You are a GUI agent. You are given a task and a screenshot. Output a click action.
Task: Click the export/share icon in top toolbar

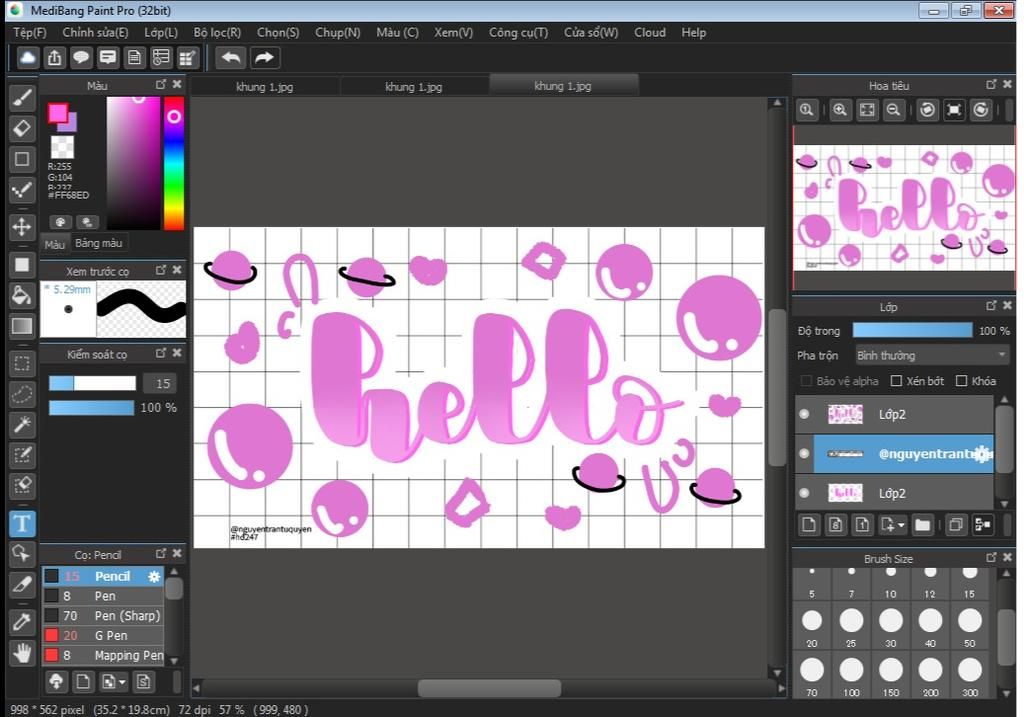point(54,57)
